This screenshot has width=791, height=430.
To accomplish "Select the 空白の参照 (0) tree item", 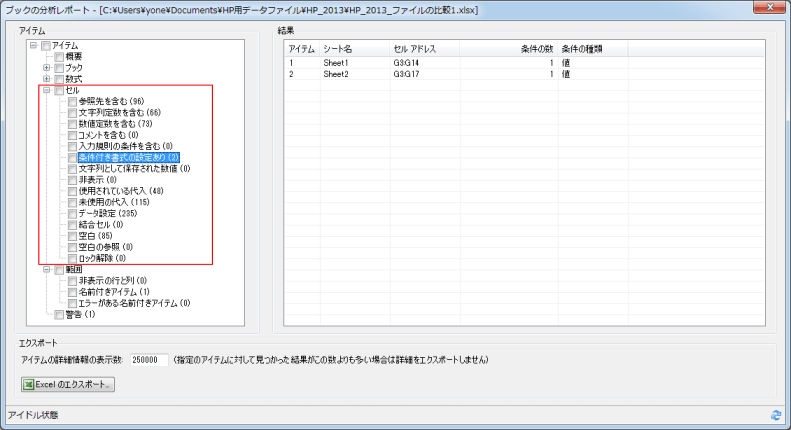I will coord(106,247).
